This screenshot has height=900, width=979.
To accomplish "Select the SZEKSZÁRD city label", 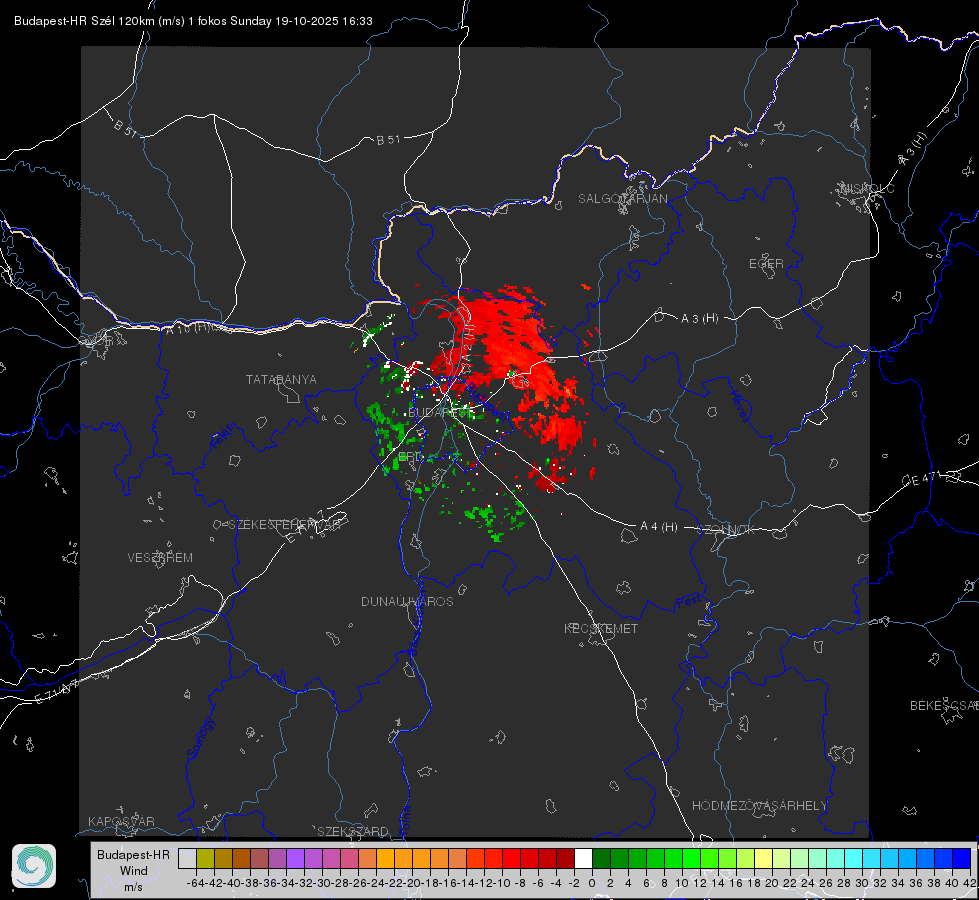I will click(x=353, y=831).
